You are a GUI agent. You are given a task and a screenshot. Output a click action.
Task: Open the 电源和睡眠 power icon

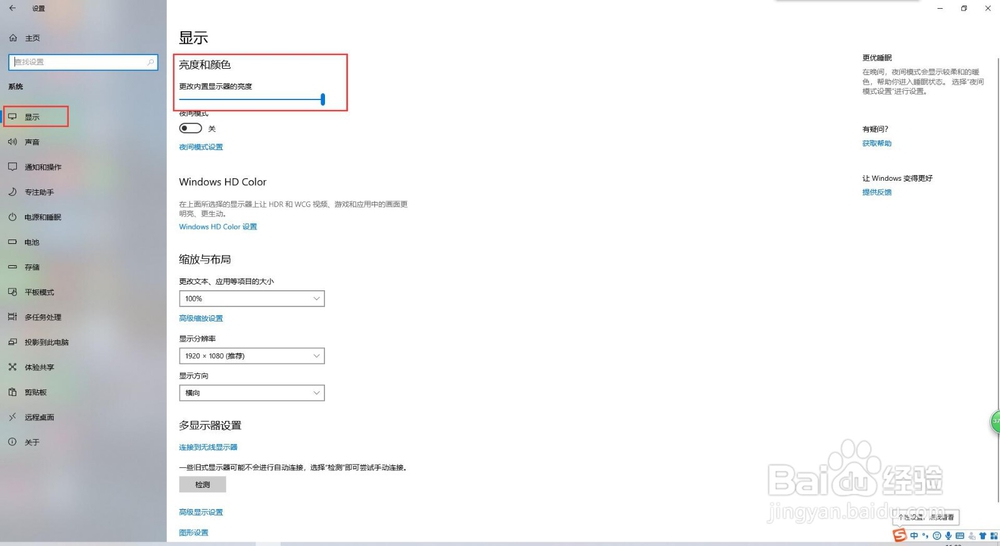[x=12, y=217]
